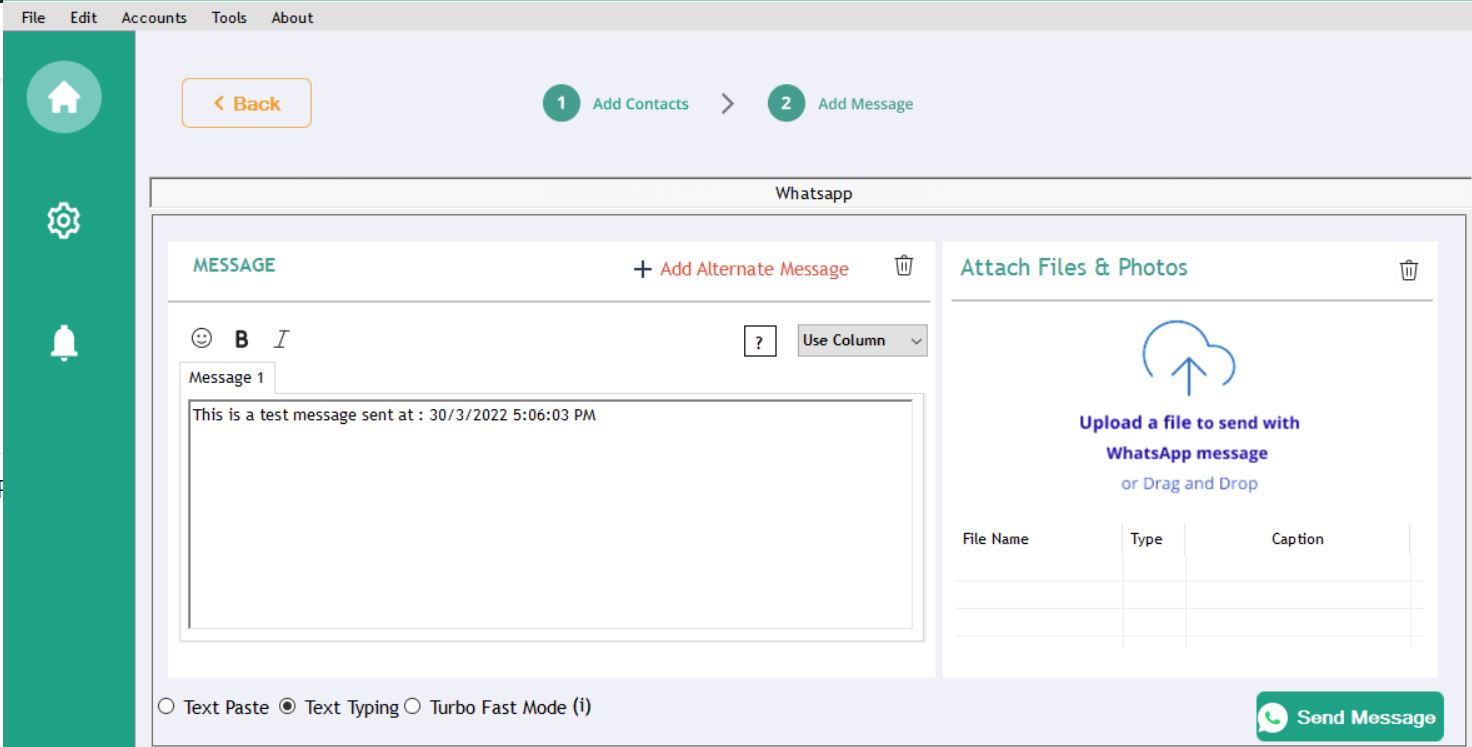Open the File menu
Viewport: 1472px width, 747px height.
(x=33, y=17)
